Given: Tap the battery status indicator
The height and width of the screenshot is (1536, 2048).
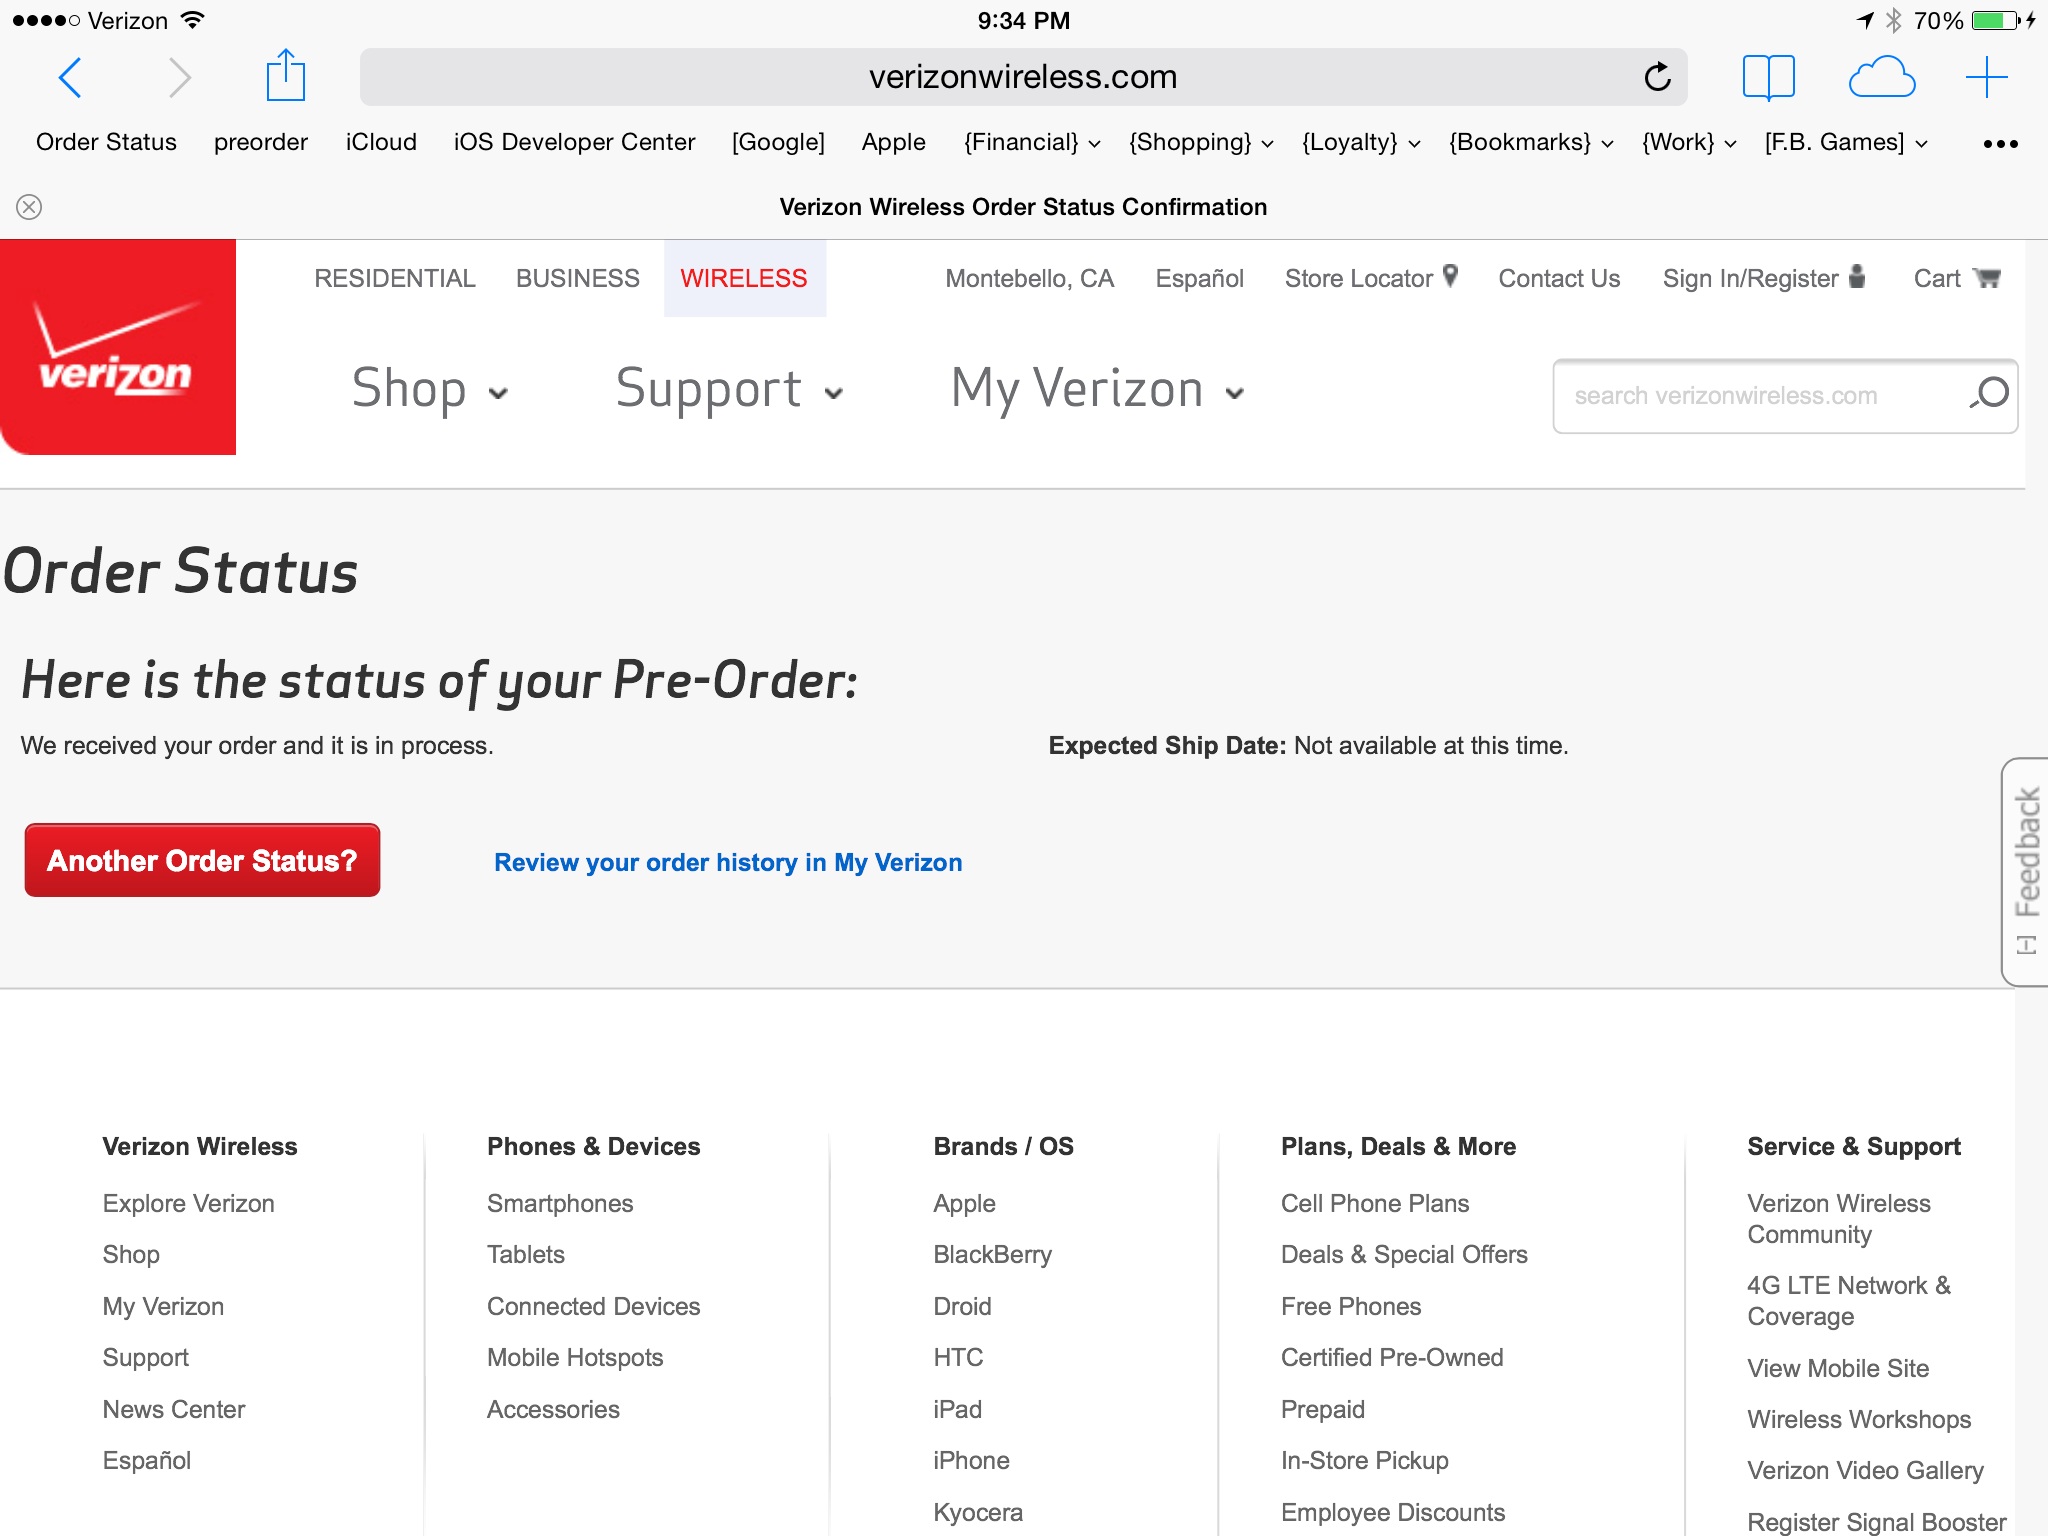Looking at the screenshot, I should 1996,20.
